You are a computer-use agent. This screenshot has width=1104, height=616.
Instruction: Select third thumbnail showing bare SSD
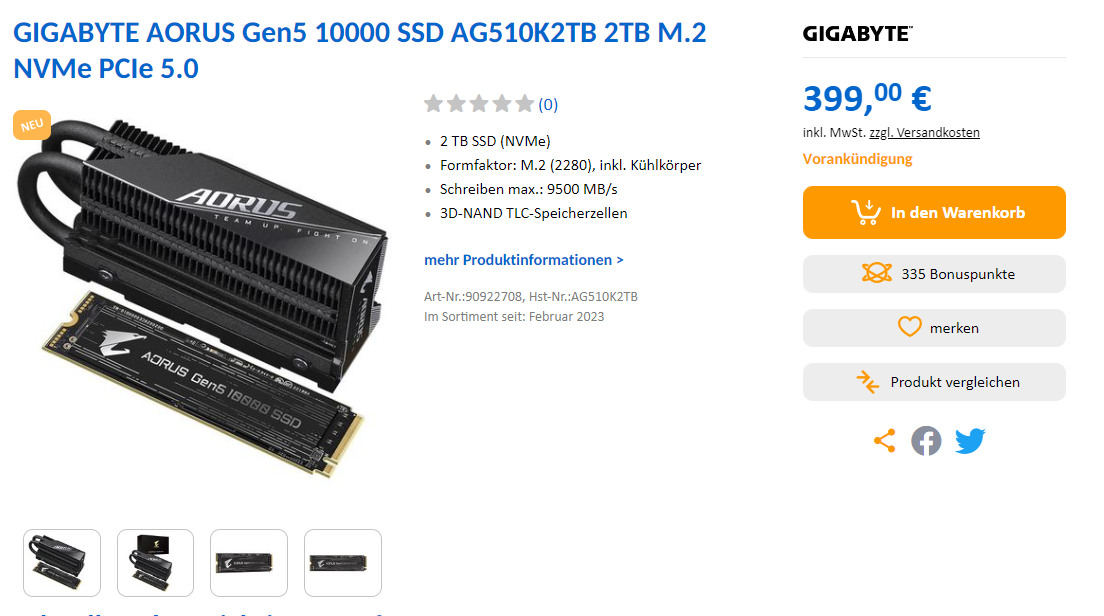pos(249,562)
